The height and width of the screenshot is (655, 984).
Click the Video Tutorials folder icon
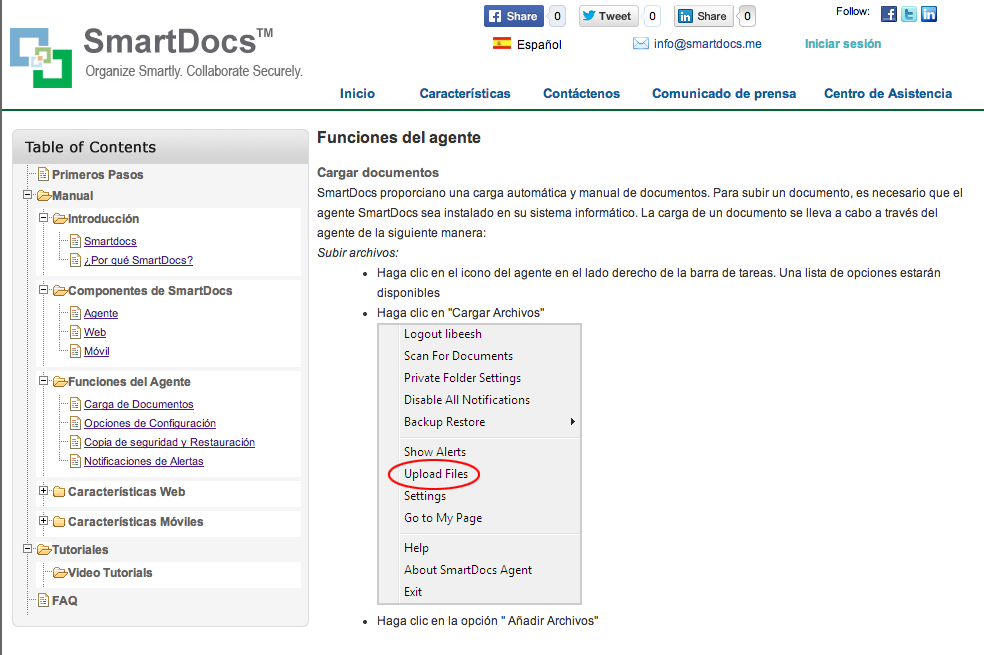60,573
